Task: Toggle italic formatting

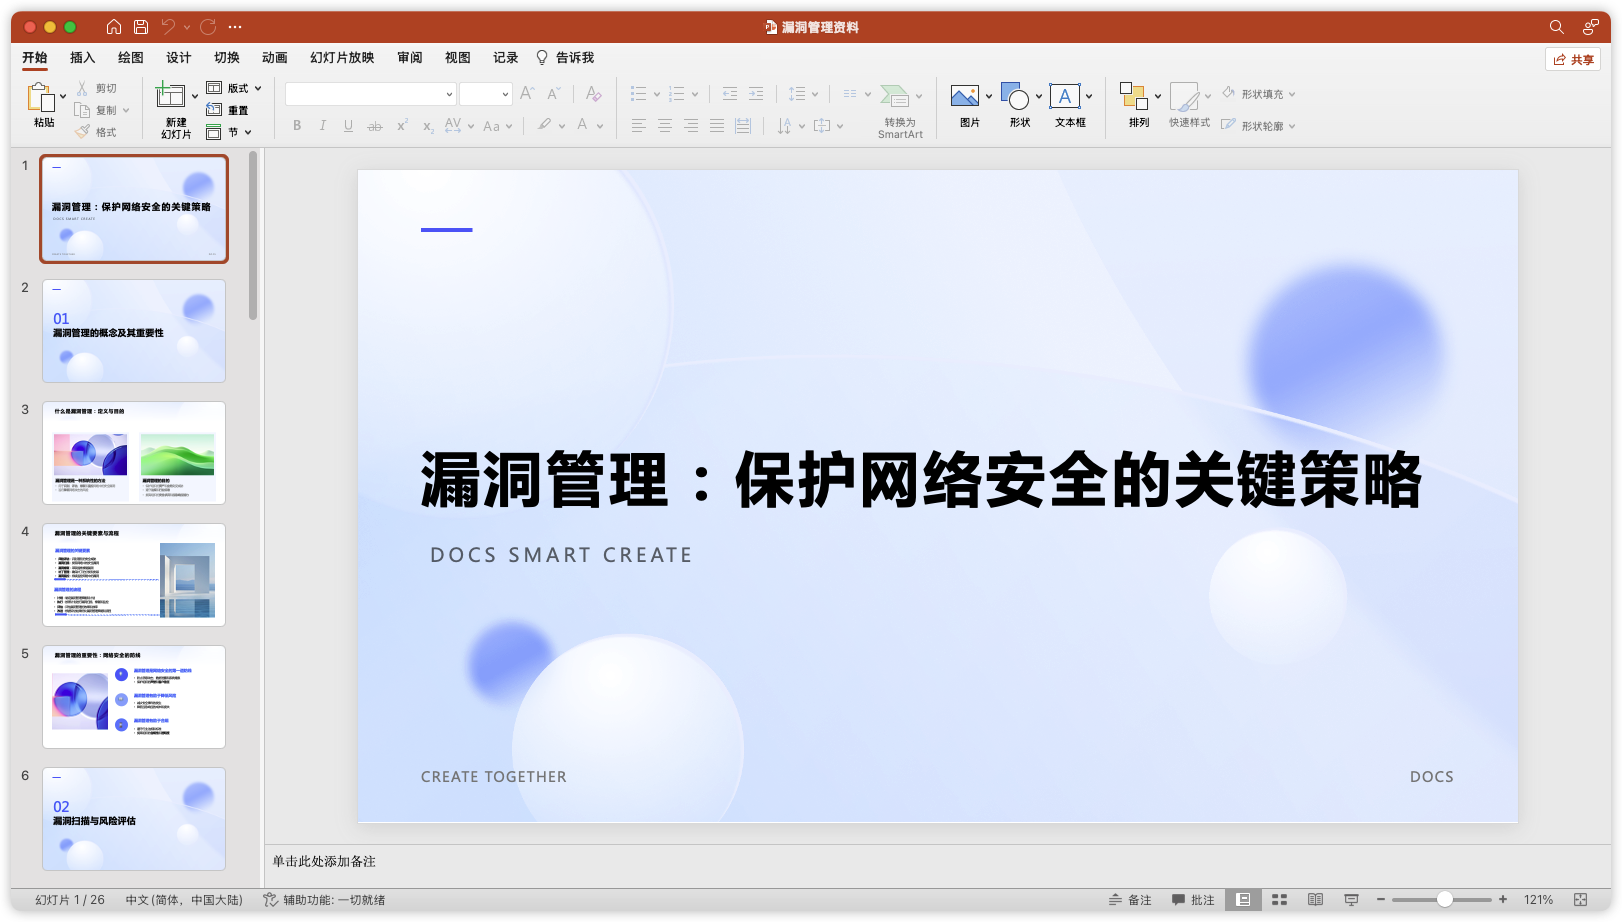Action: click(x=322, y=125)
